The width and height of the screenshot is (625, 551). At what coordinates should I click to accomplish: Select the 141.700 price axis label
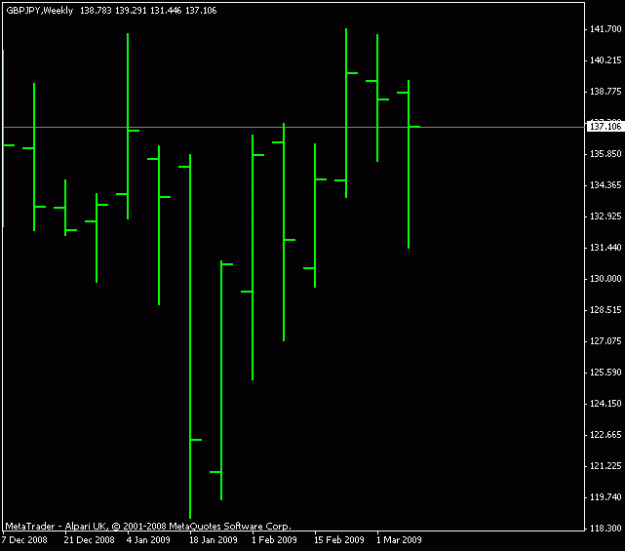(x=605, y=29)
